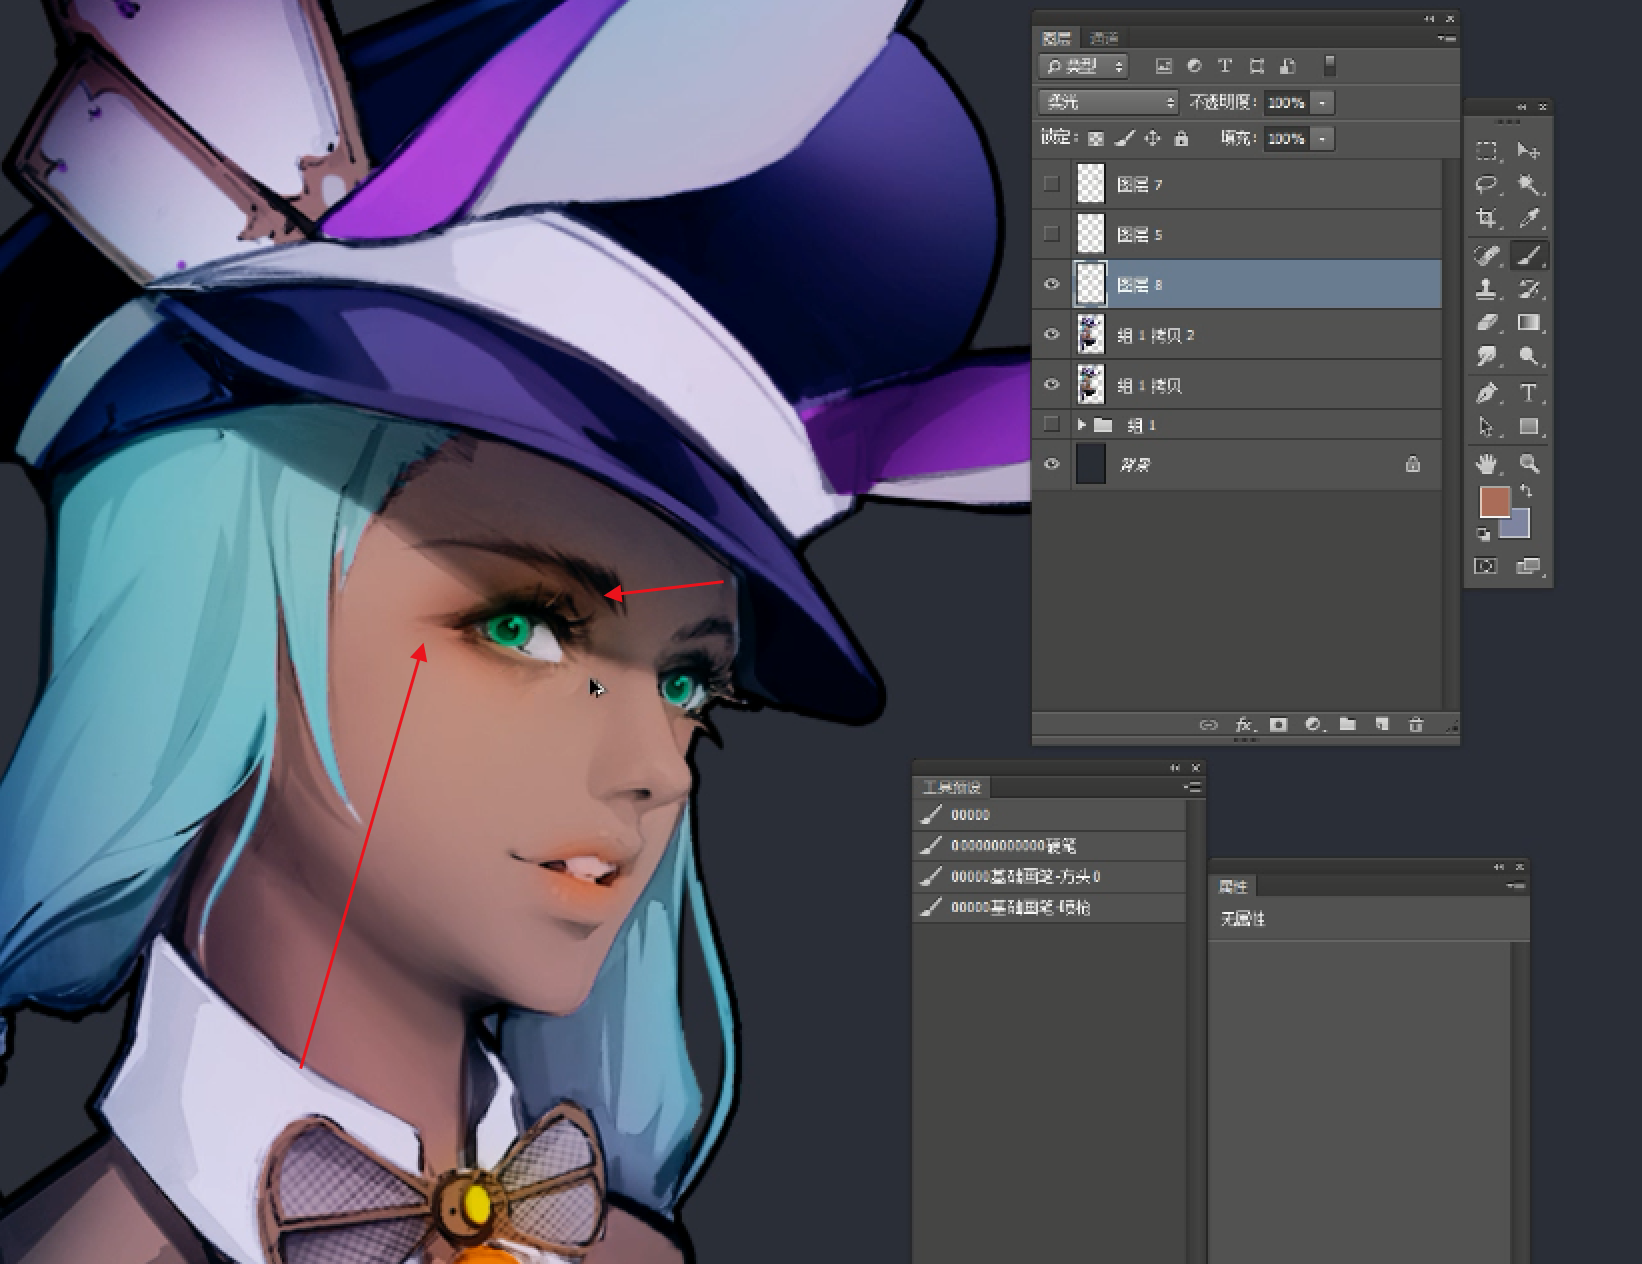1642x1264 pixels.
Task: Select the 00000基础画笔-方头0 preset
Action: coord(1050,877)
